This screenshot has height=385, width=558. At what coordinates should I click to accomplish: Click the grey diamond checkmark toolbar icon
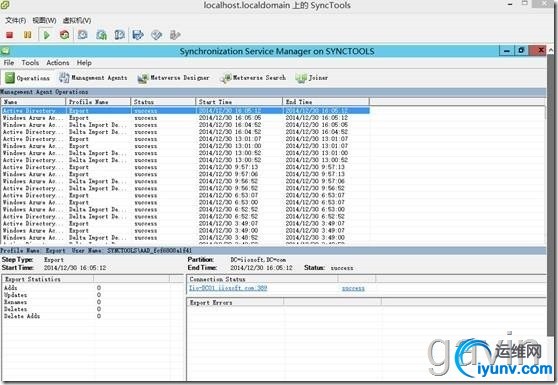157,35
